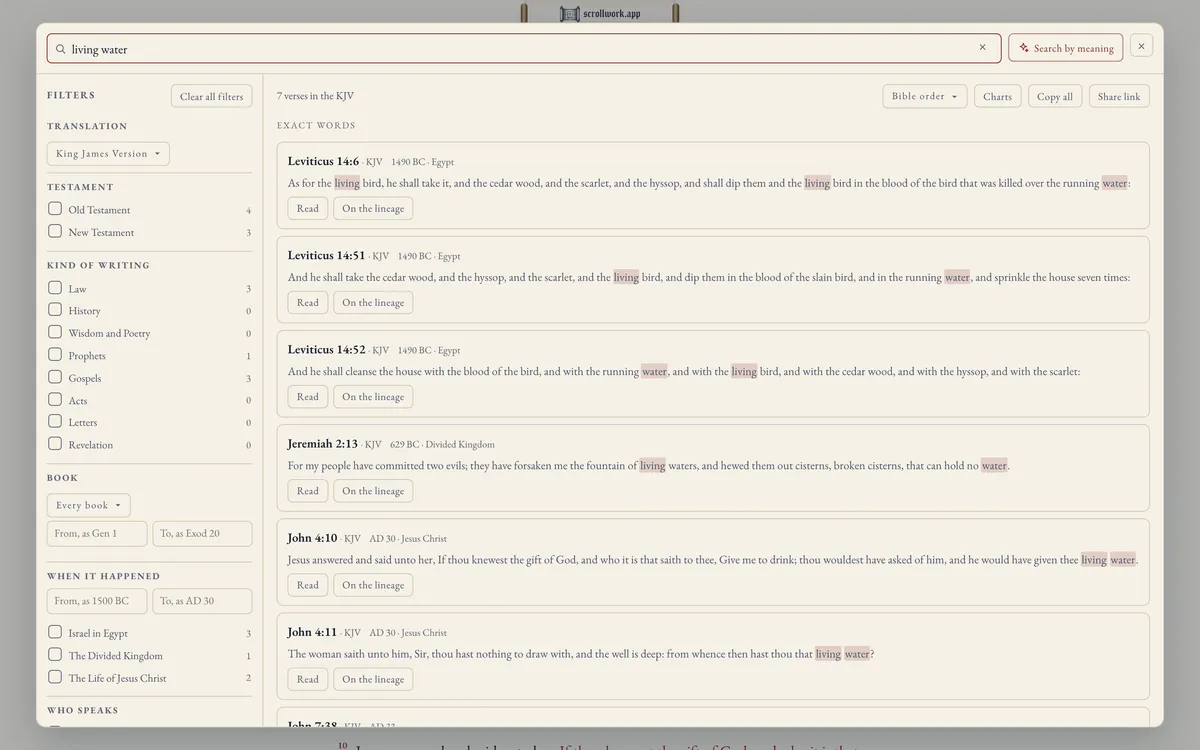Check Wisdom and Poetry filter
1200x750 pixels.
click(x=55, y=332)
